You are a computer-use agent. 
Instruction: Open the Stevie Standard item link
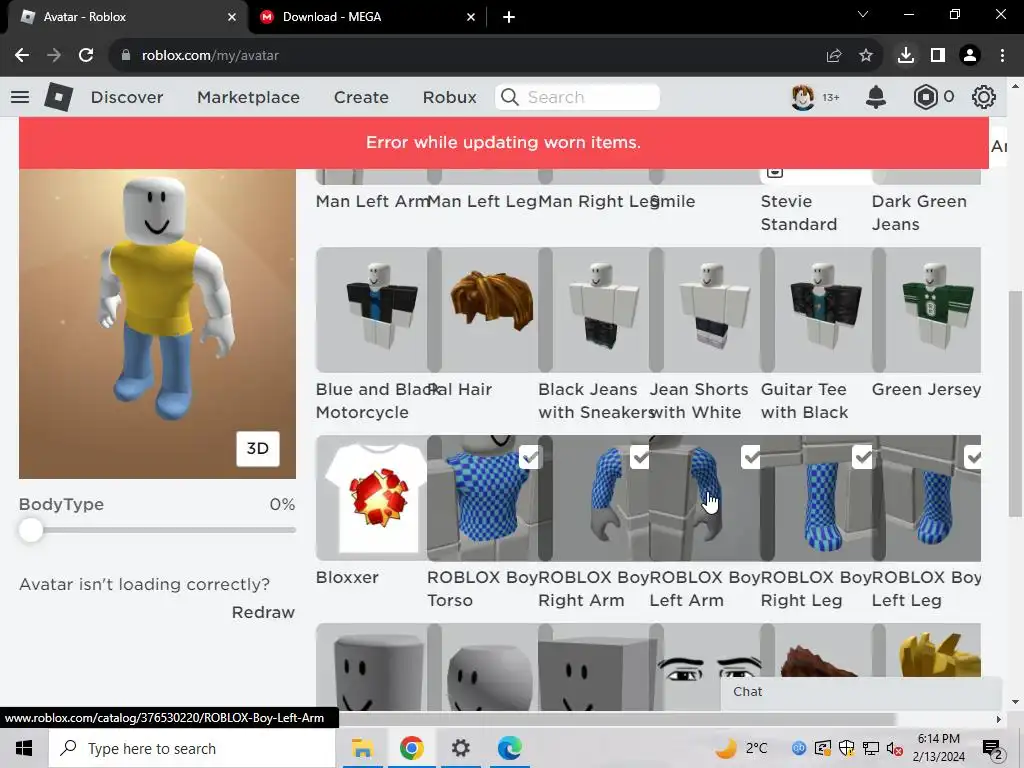tap(799, 213)
